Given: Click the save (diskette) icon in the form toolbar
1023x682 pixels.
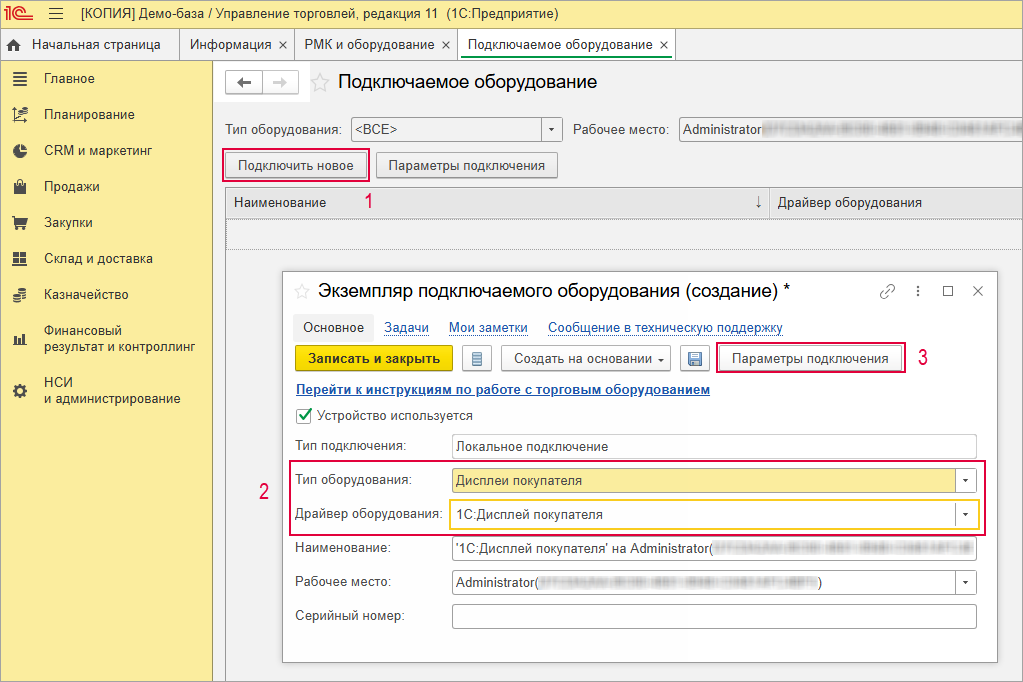Looking at the screenshot, I should [x=694, y=358].
